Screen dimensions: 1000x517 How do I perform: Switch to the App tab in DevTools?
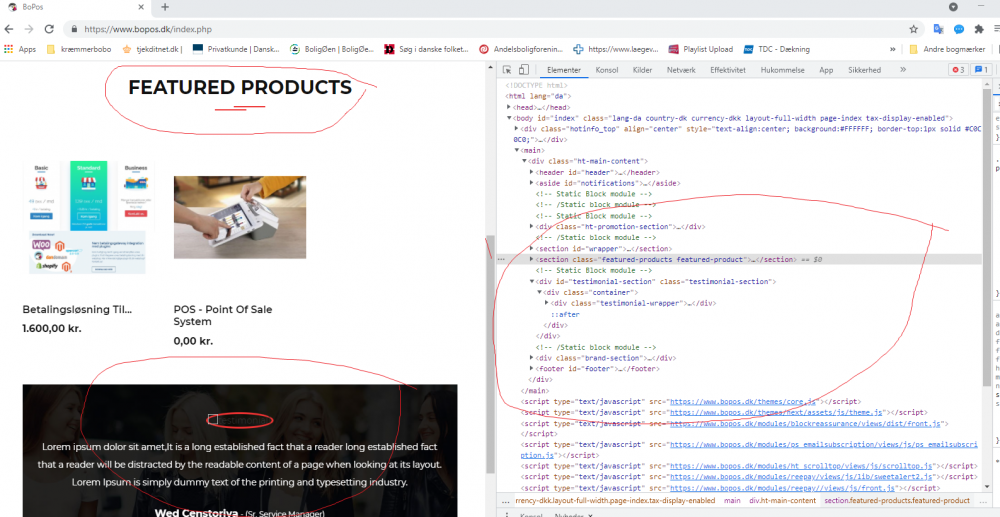pyautogui.click(x=826, y=70)
